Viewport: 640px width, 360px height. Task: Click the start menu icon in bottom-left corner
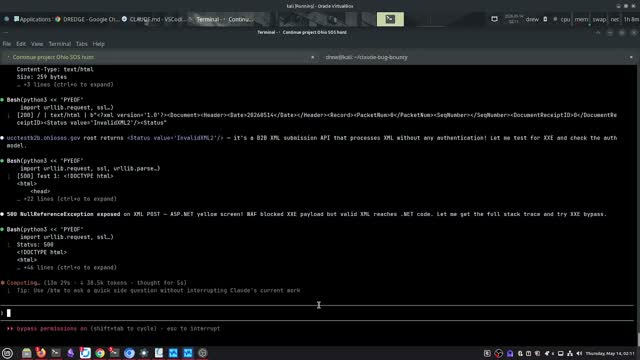[x=7, y=353]
